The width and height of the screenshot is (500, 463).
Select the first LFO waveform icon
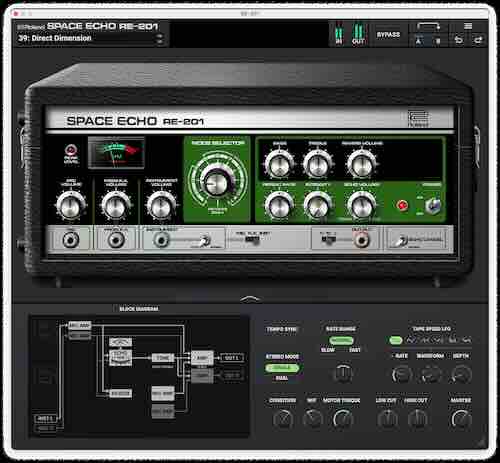tap(411, 340)
